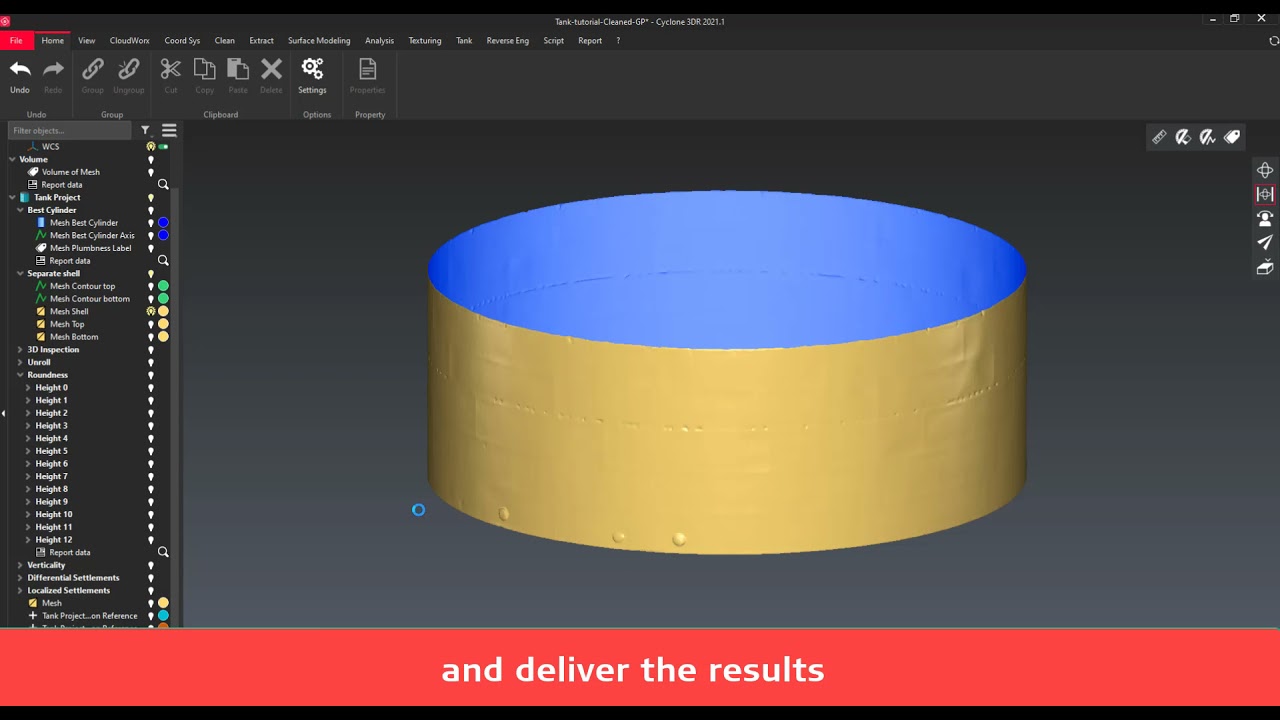The height and width of the screenshot is (720, 1280).
Task: Open the Report tab
Action: pyautogui.click(x=590, y=41)
